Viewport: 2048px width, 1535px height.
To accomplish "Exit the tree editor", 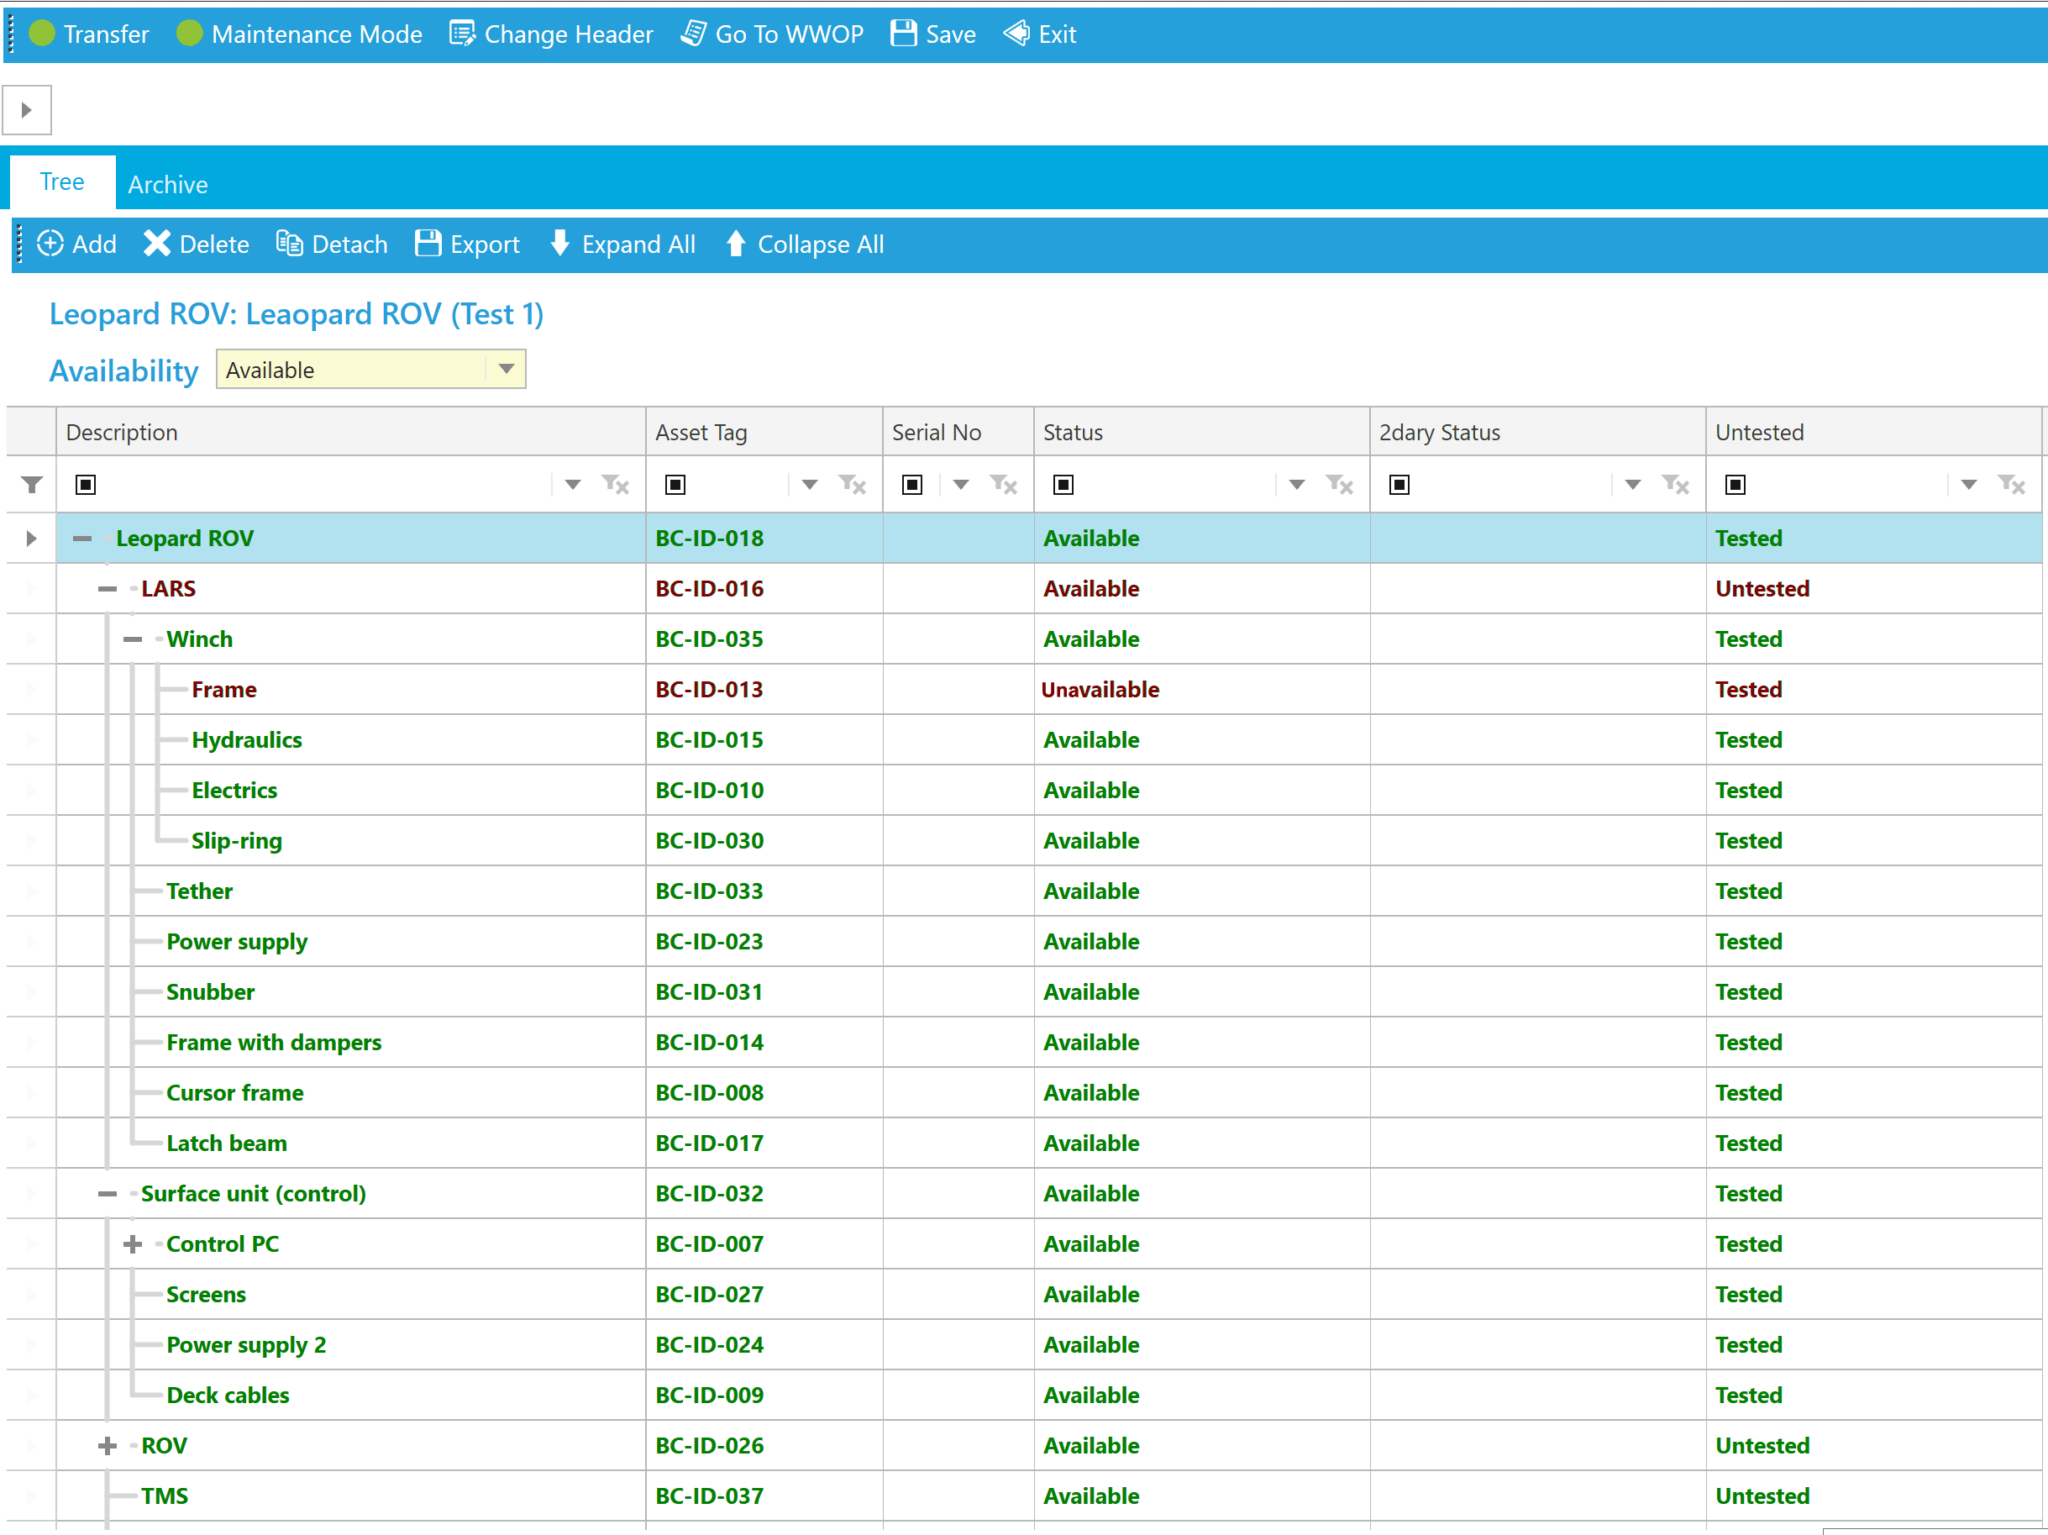I will (1040, 34).
